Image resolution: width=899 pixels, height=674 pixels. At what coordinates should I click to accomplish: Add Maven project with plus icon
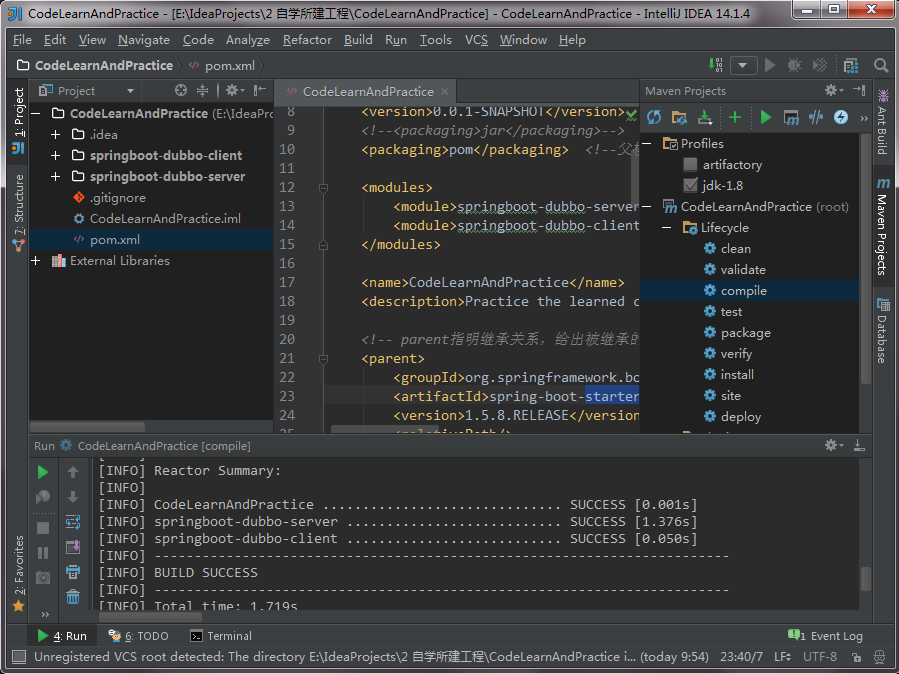point(734,117)
